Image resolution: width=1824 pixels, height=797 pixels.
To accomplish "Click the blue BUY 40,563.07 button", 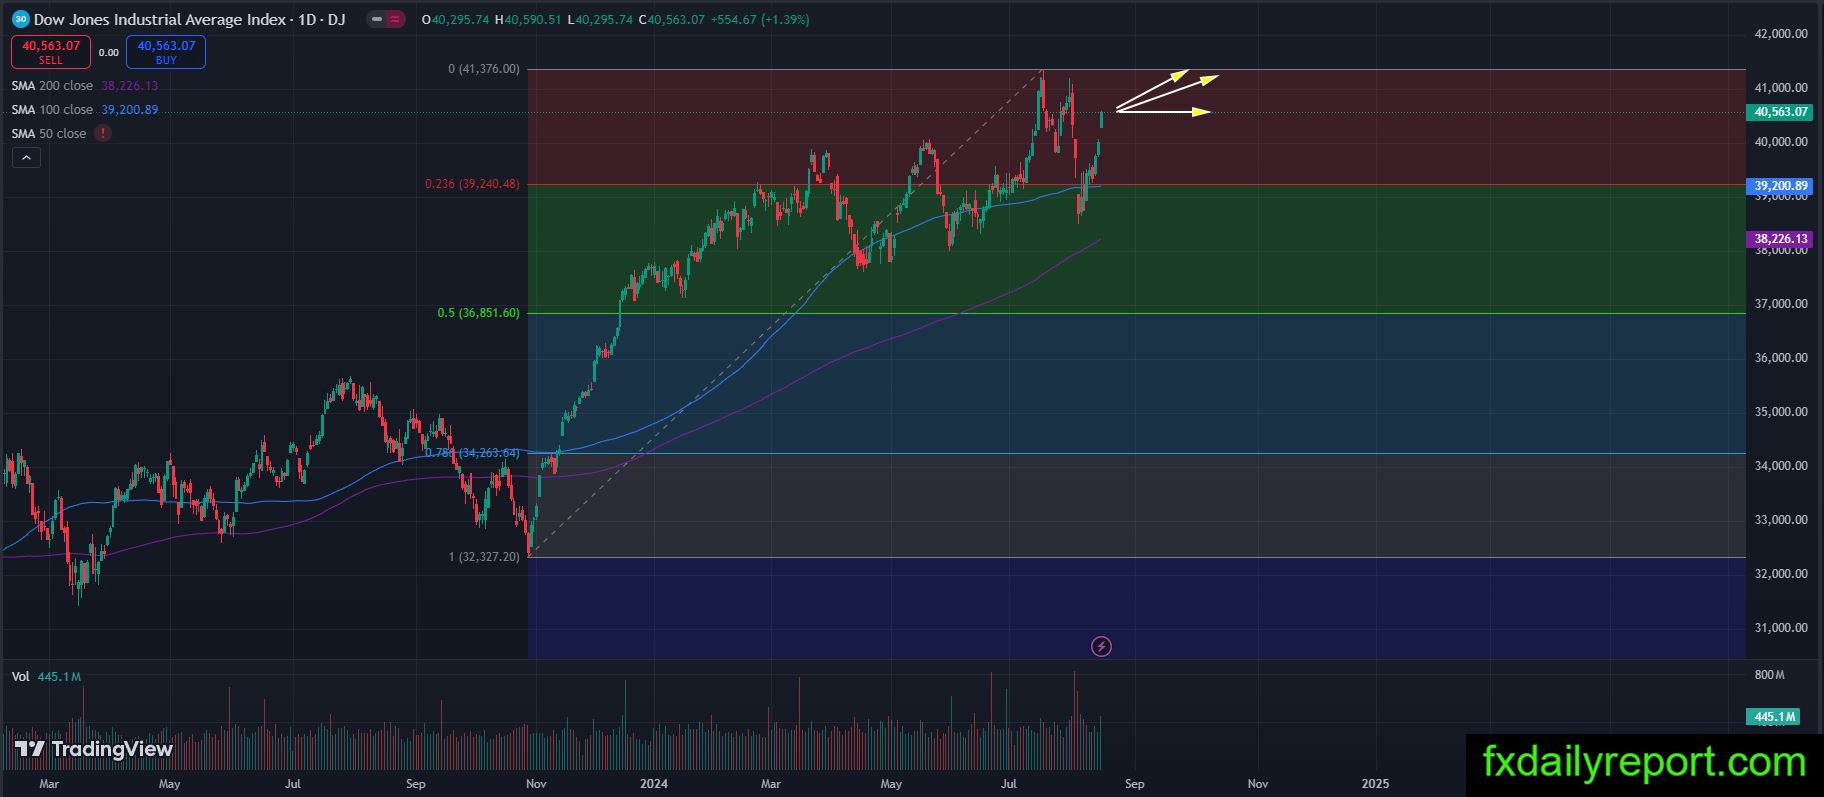I will coord(166,52).
